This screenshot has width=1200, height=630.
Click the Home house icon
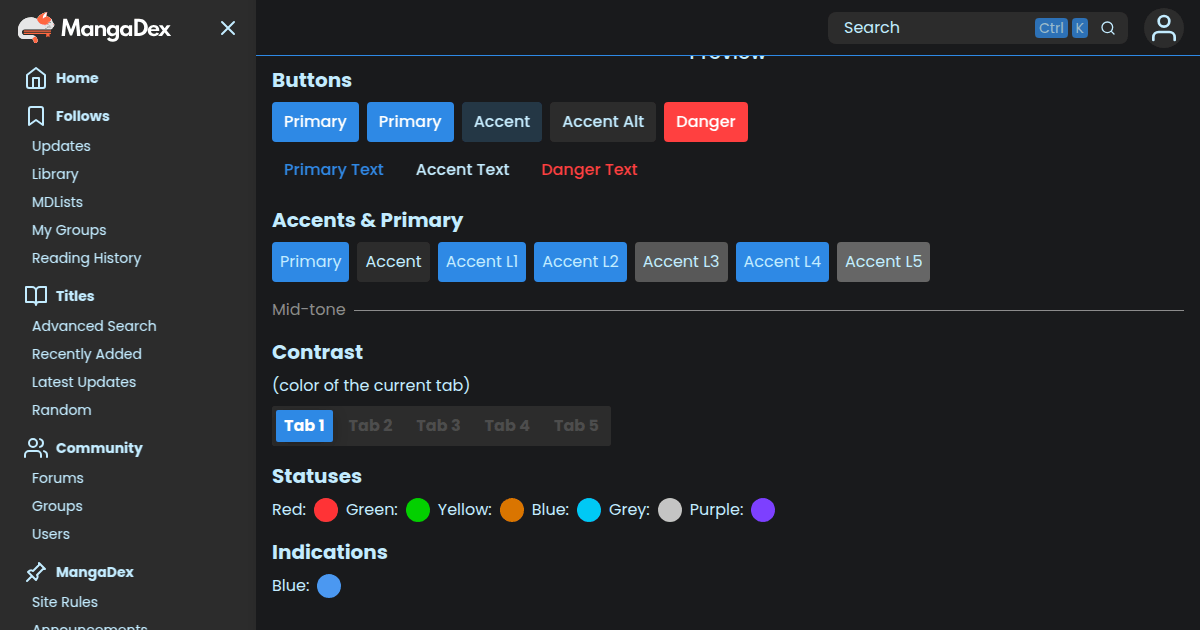36,78
